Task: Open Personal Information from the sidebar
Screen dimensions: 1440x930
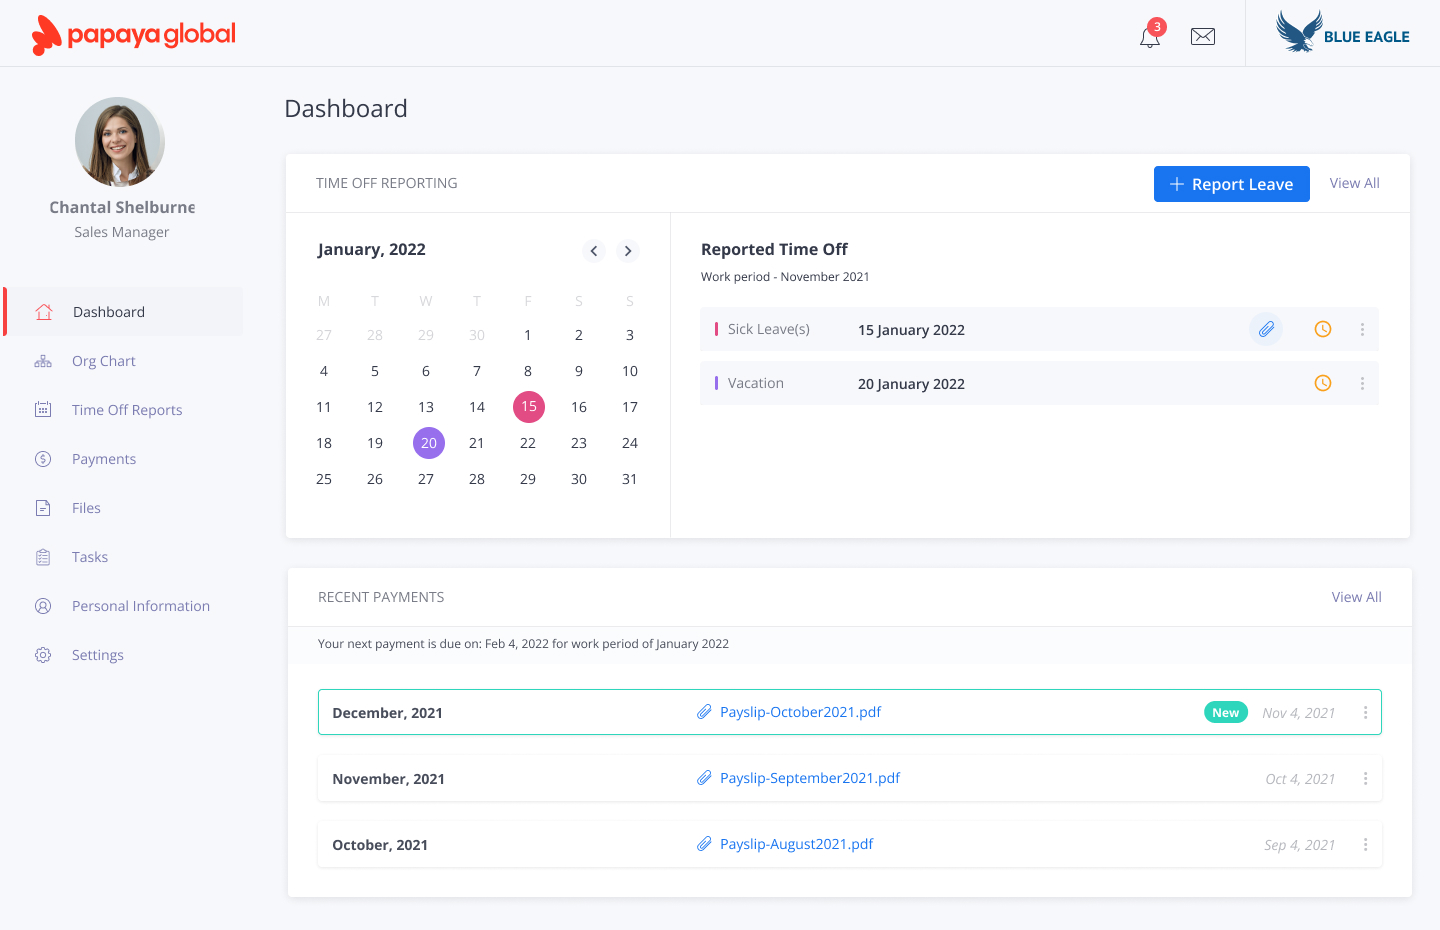Action: pyautogui.click(x=141, y=605)
